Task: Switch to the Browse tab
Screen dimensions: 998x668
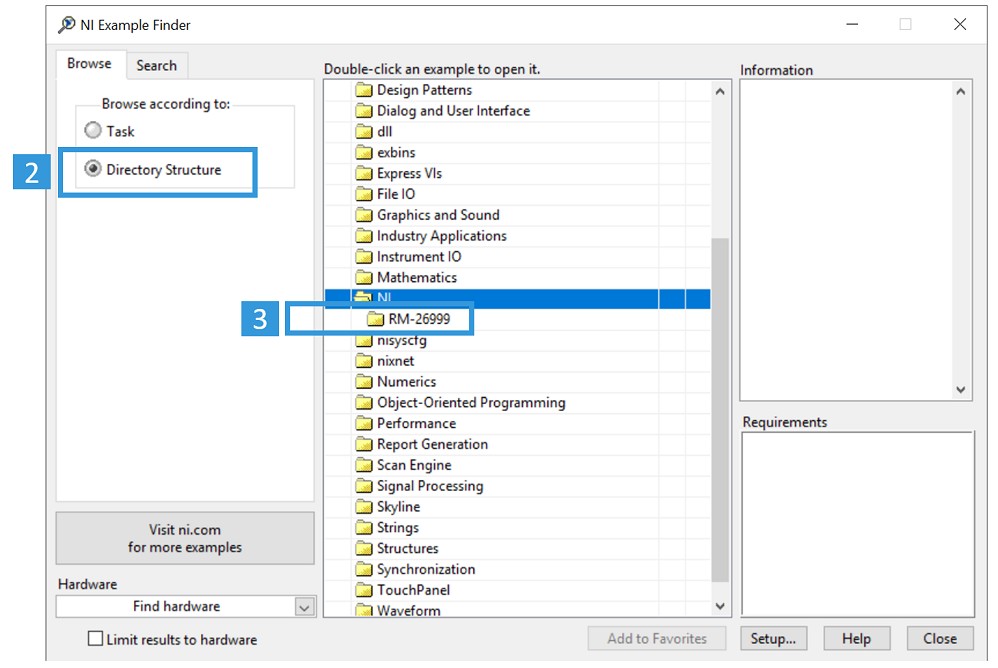Action: pos(89,64)
